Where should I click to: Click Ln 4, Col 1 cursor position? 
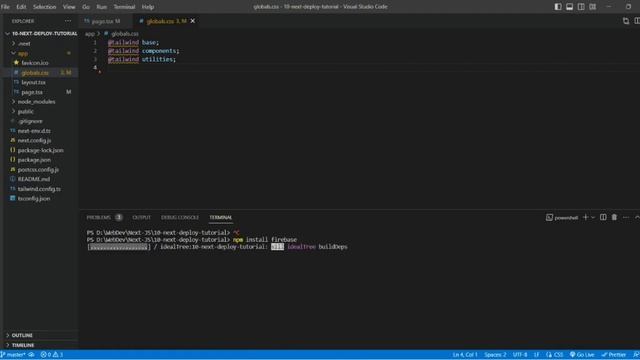point(465,355)
